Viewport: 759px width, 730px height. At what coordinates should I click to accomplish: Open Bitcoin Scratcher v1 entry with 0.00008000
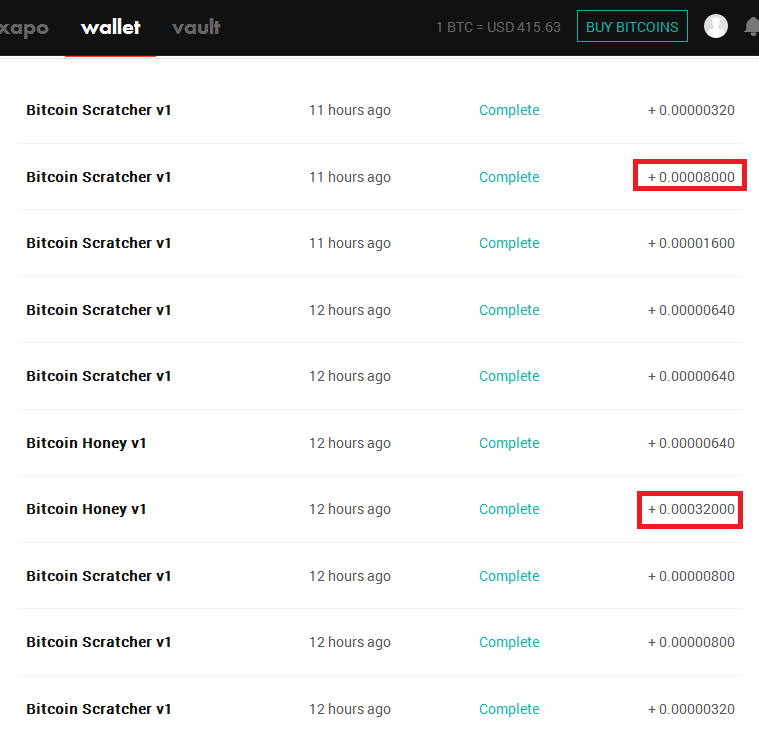click(99, 177)
